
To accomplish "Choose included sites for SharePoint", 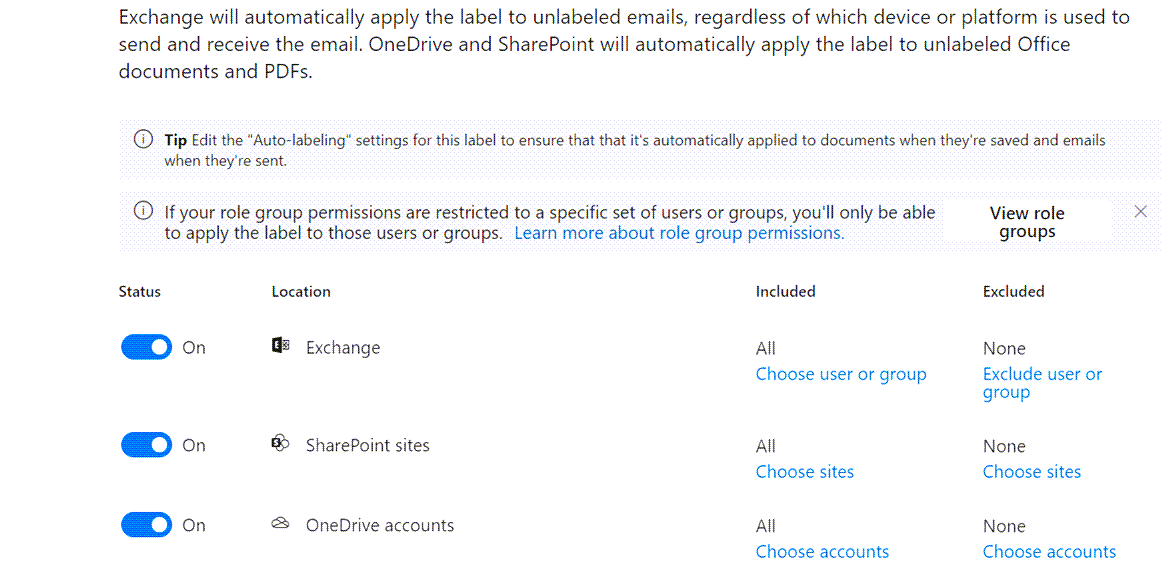I will pyautogui.click(x=805, y=472).
